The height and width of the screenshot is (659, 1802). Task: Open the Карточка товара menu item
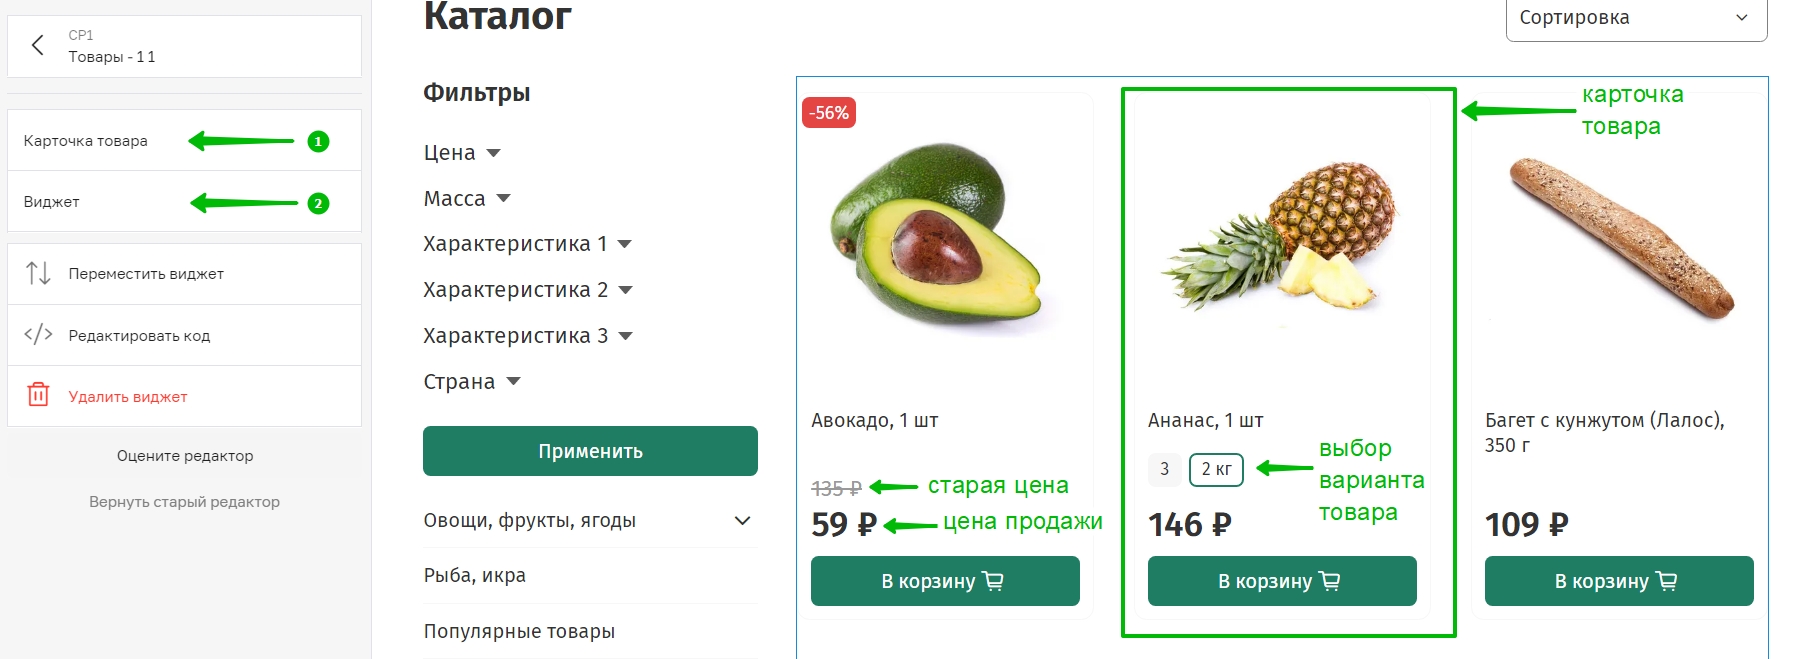point(86,141)
